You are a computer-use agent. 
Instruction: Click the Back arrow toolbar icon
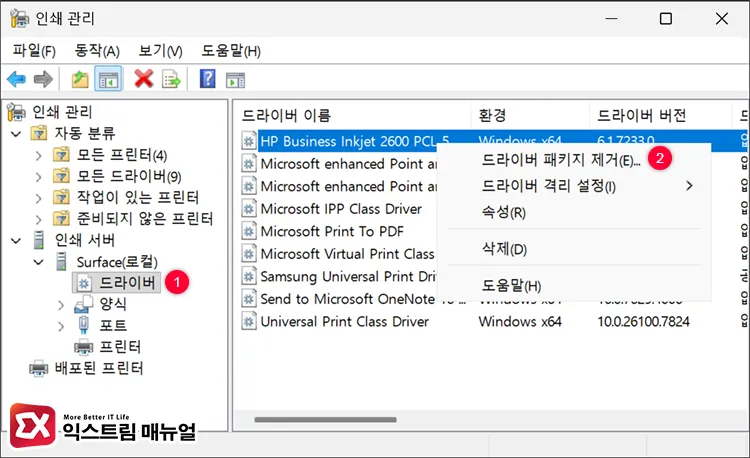point(16,79)
